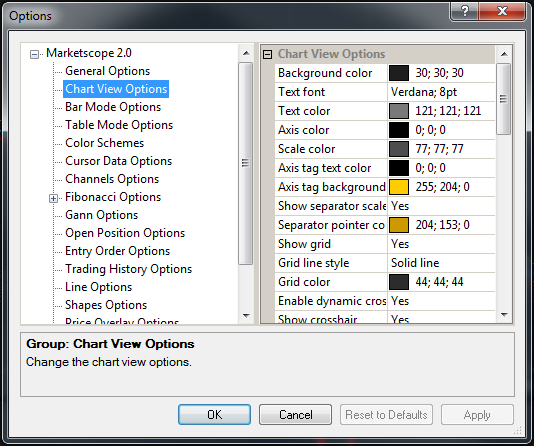Click the Axis tag text color swatch
This screenshot has height=446, width=534.
(399, 168)
